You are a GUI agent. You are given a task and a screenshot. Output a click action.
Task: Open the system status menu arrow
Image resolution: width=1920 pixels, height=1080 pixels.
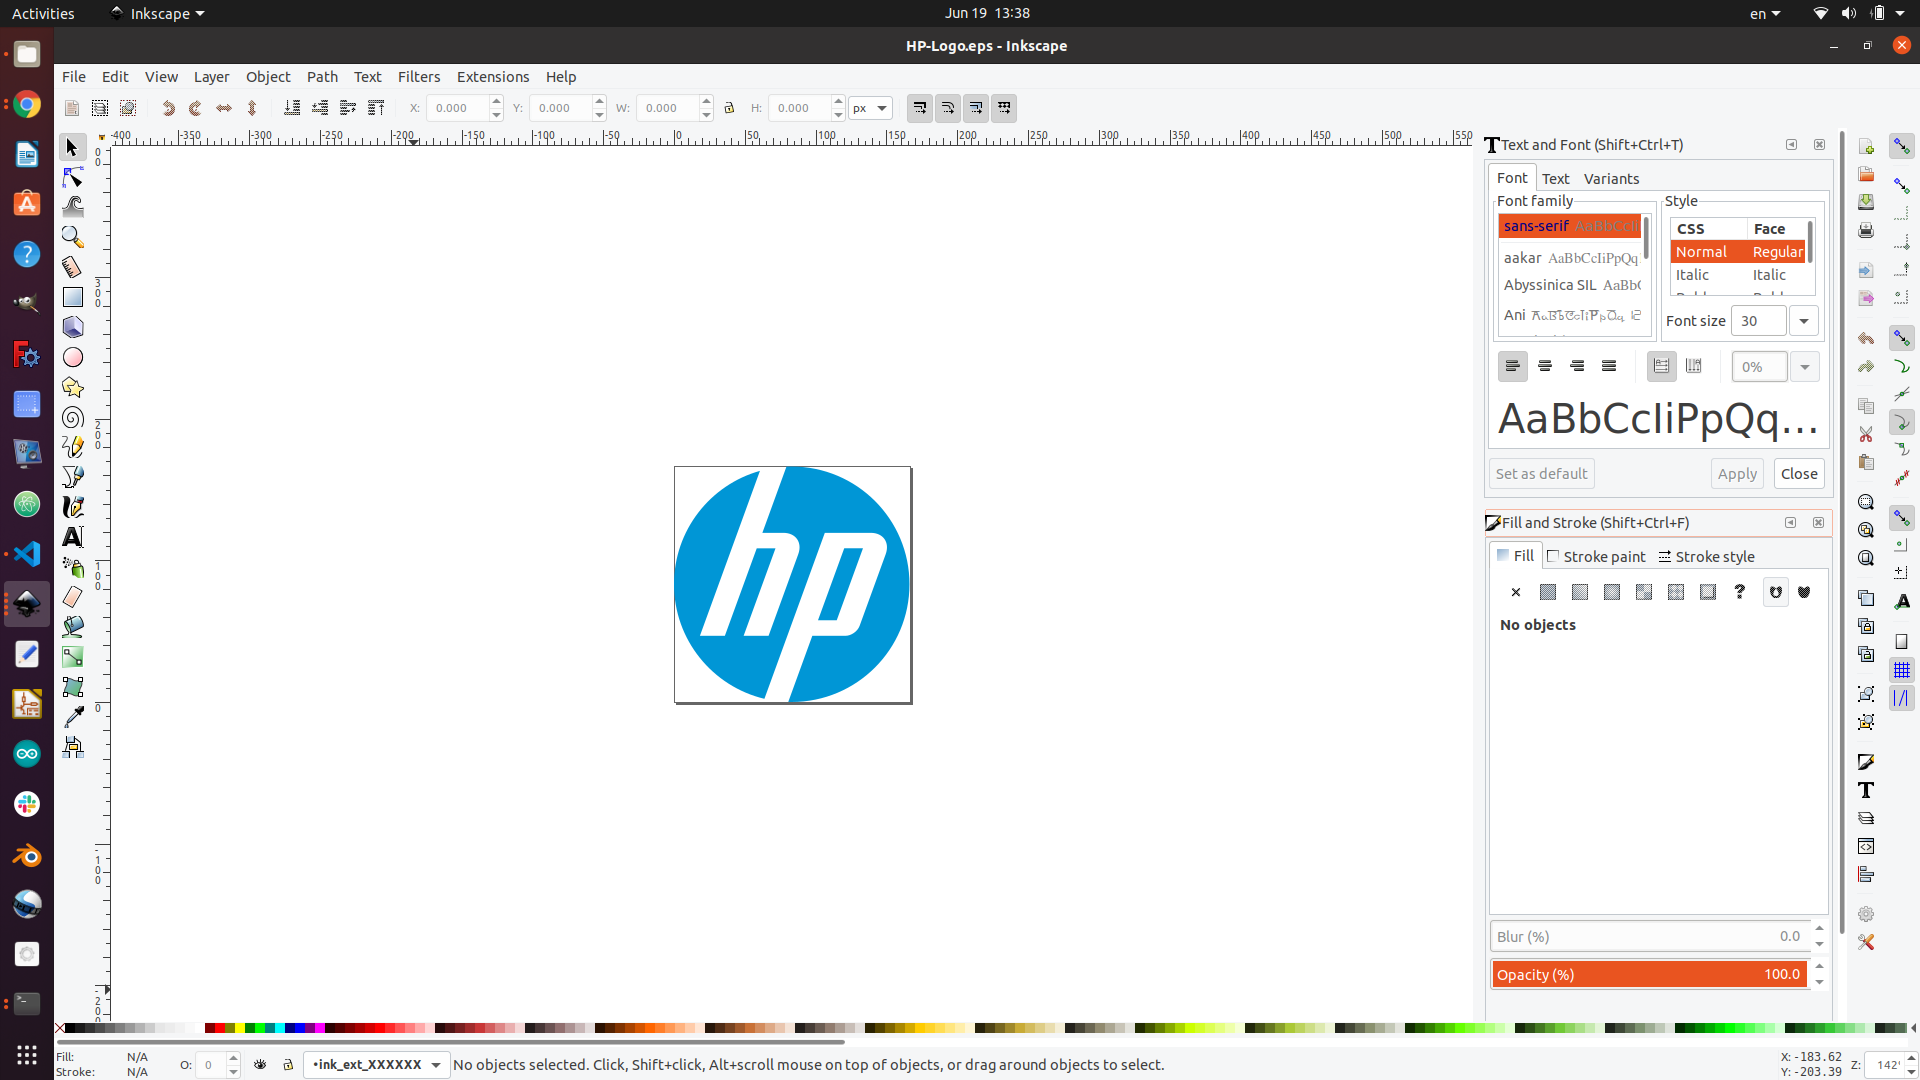coord(1900,13)
